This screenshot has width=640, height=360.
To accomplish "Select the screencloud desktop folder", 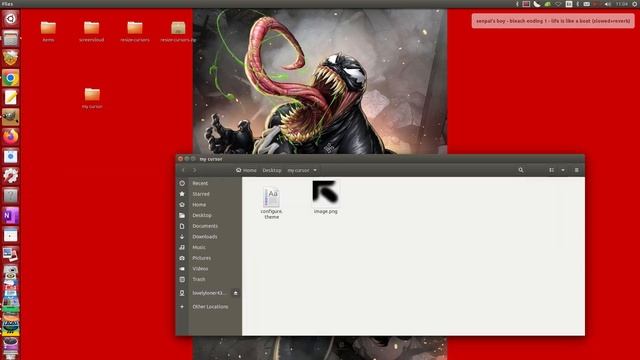I will [91, 31].
